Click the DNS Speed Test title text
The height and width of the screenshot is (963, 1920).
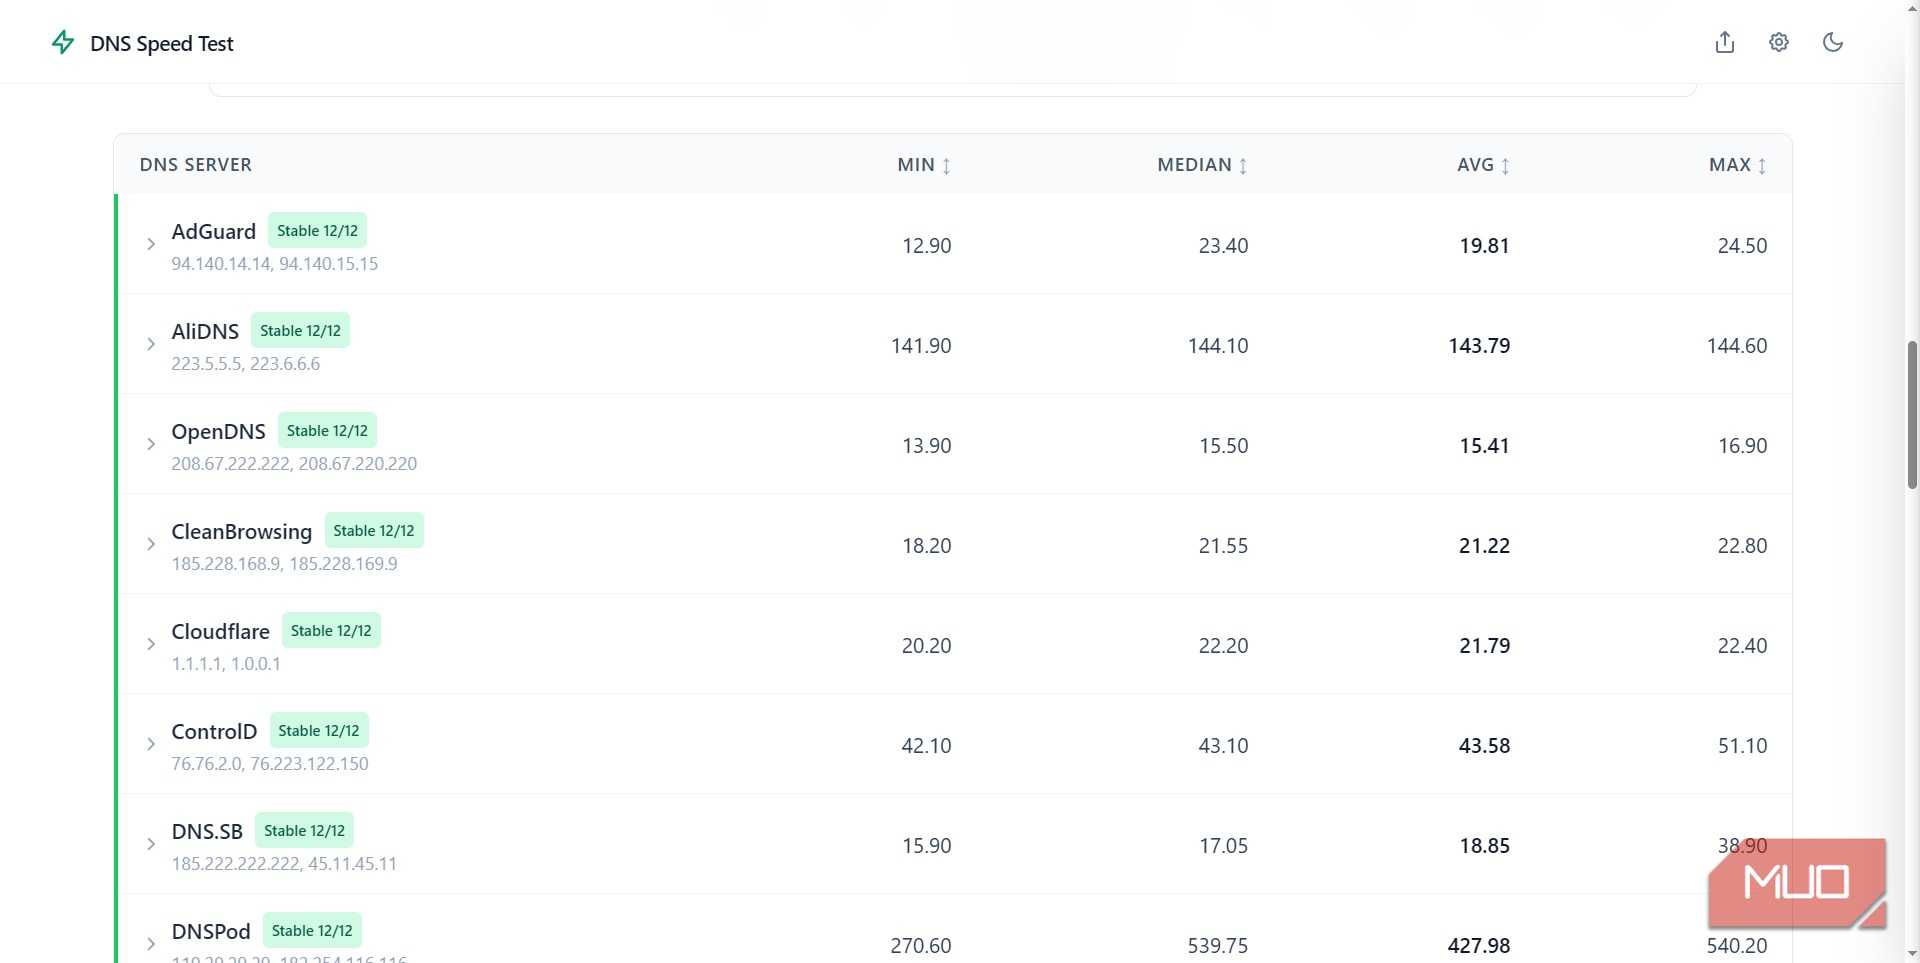click(161, 43)
